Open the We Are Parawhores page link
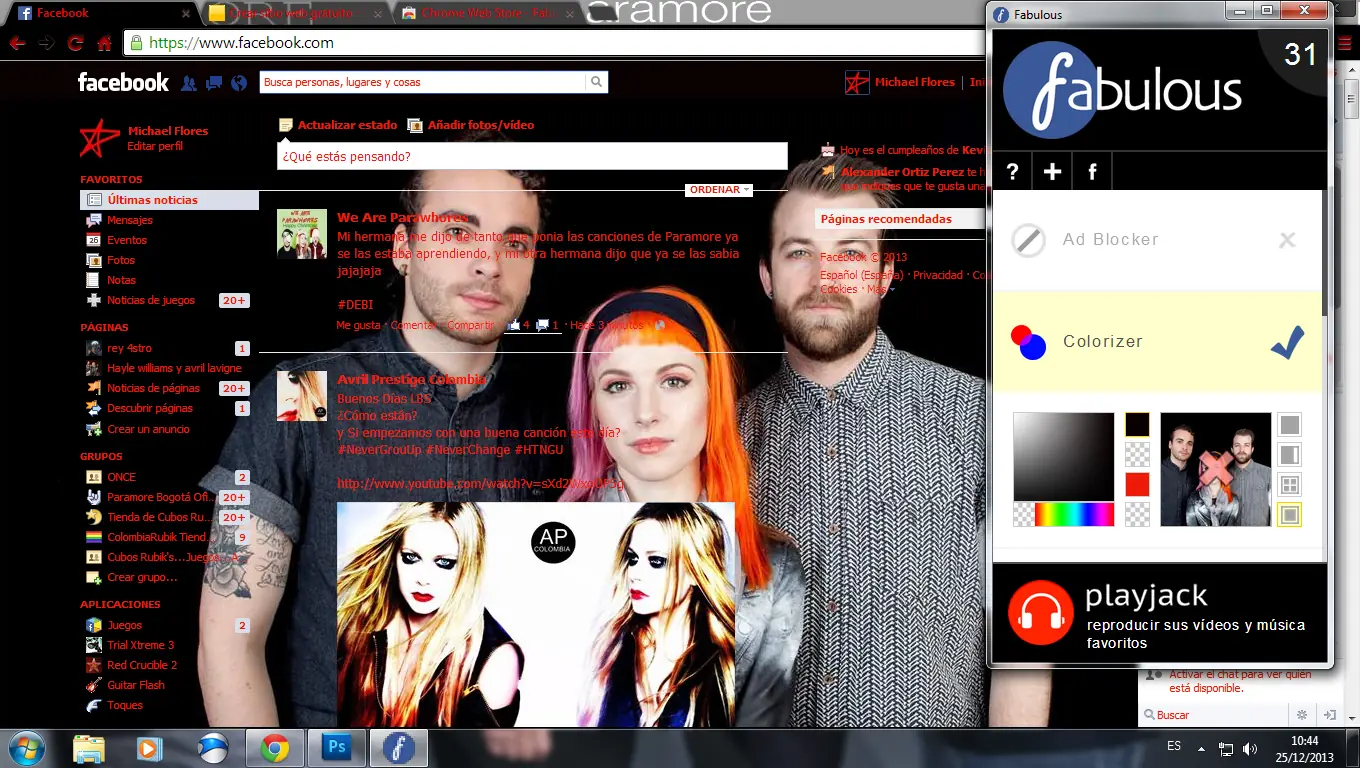 [402, 217]
